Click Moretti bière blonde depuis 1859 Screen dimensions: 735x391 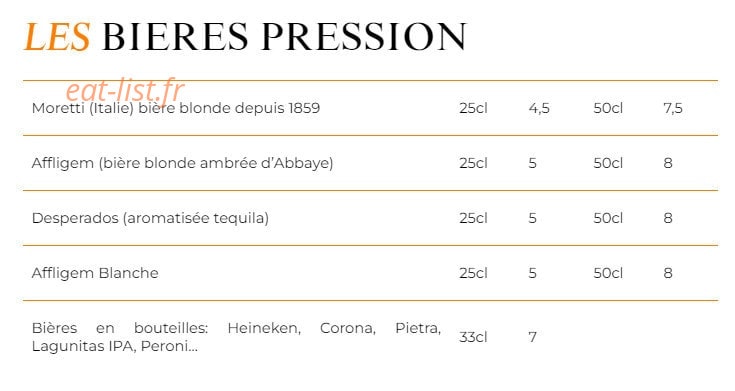point(176,108)
